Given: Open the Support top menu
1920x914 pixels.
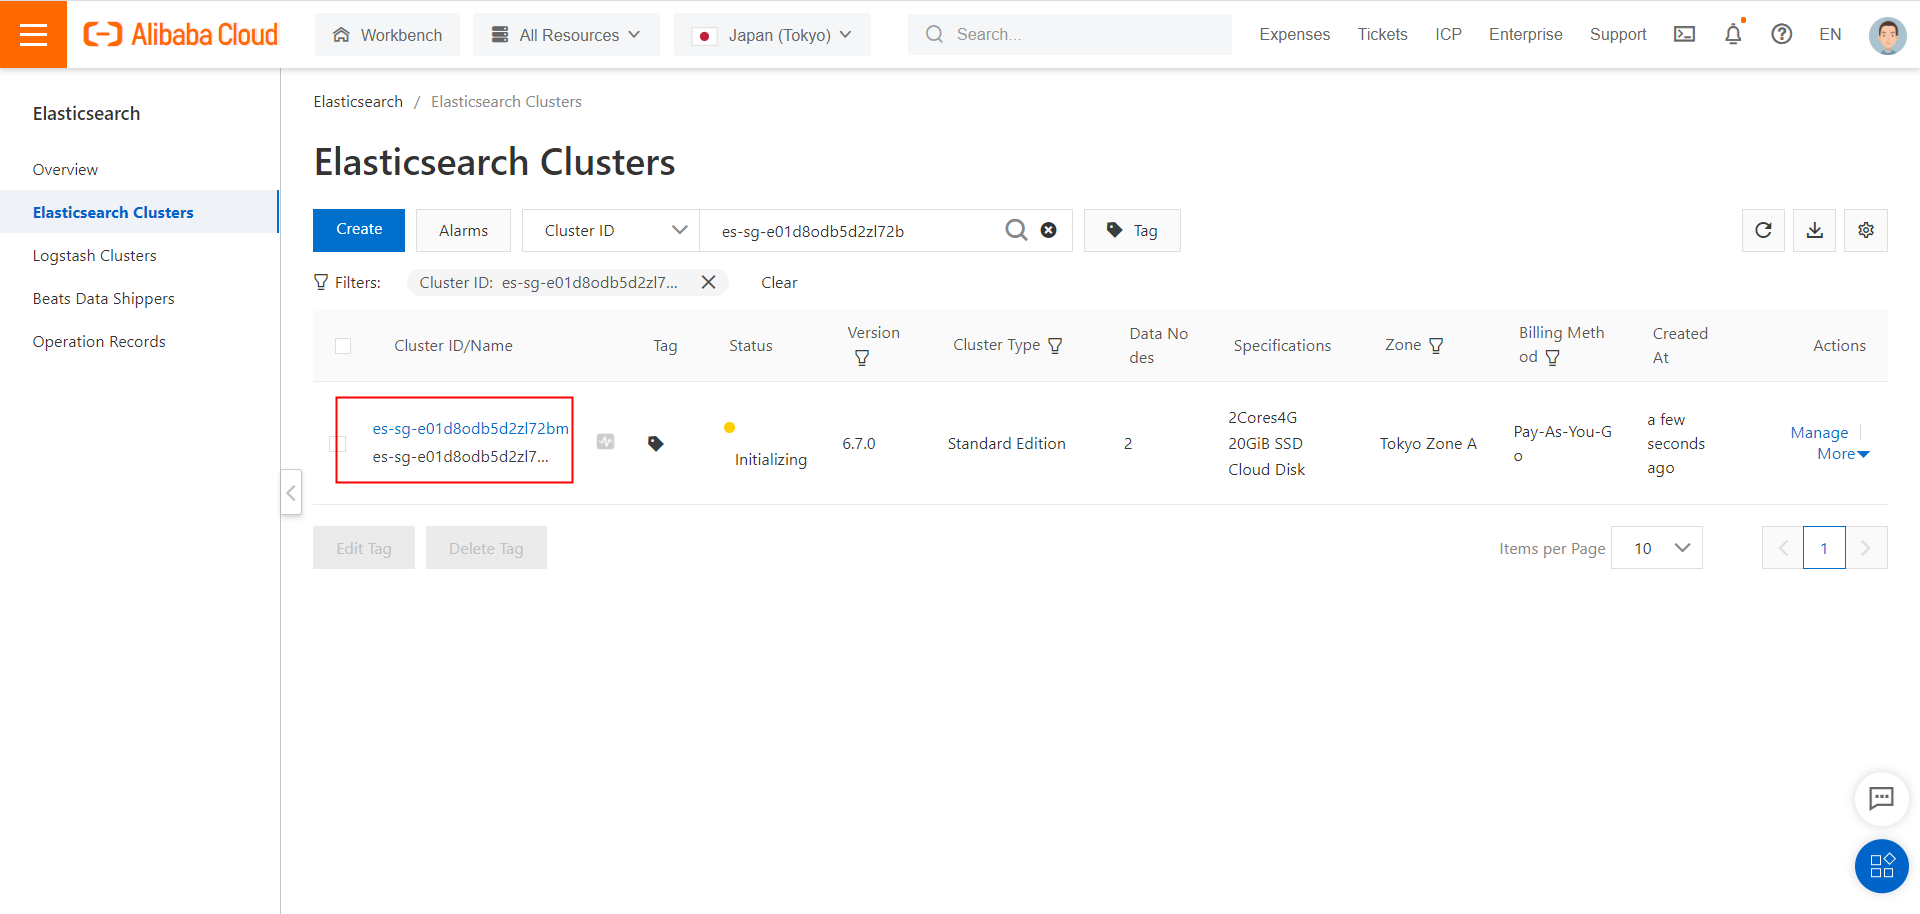Looking at the screenshot, I should coord(1618,34).
